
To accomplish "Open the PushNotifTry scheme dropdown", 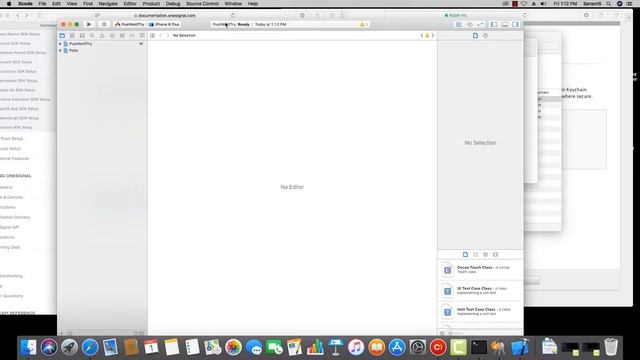I will [x=130, y=24].
